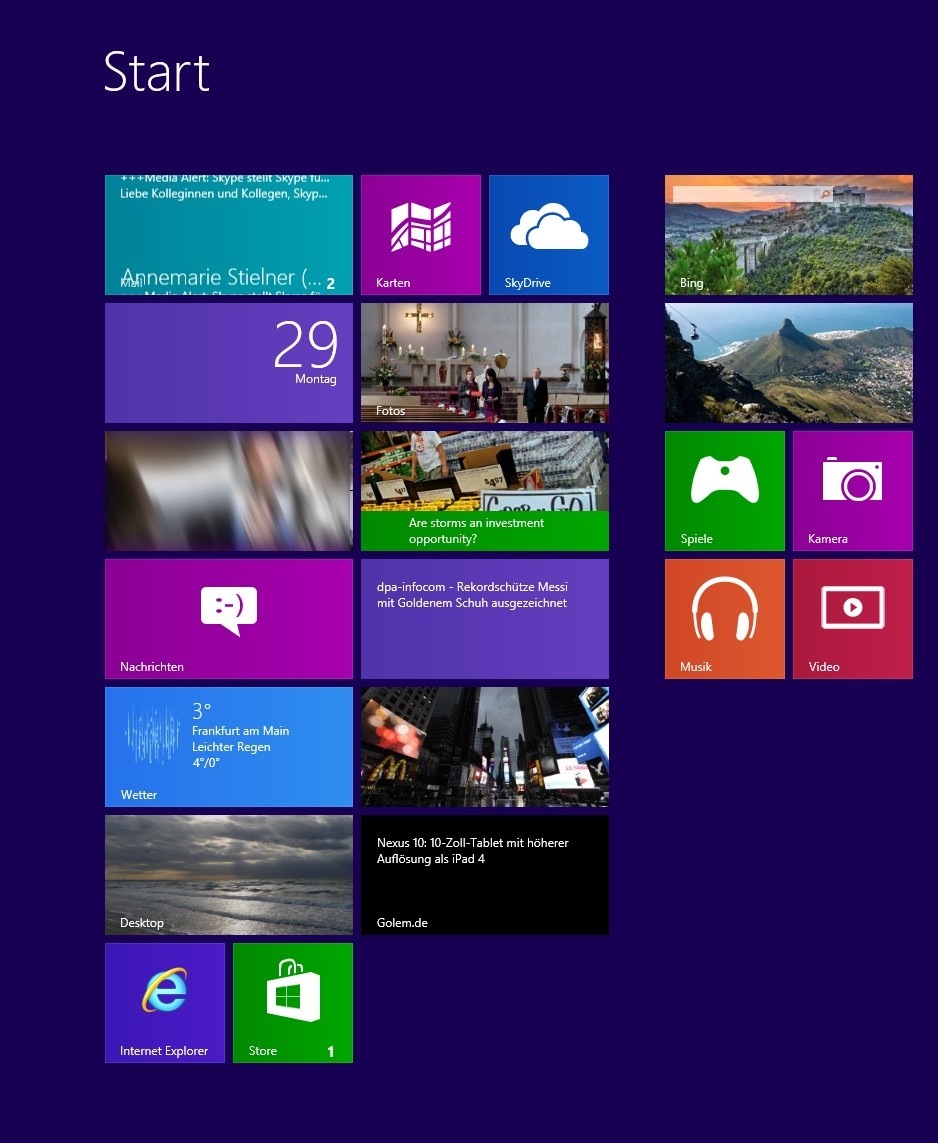Image resolution: width=938 pixels, height=1143 pixels.
Task: Open the Times Square city photo tile
Action: point(485,746)
